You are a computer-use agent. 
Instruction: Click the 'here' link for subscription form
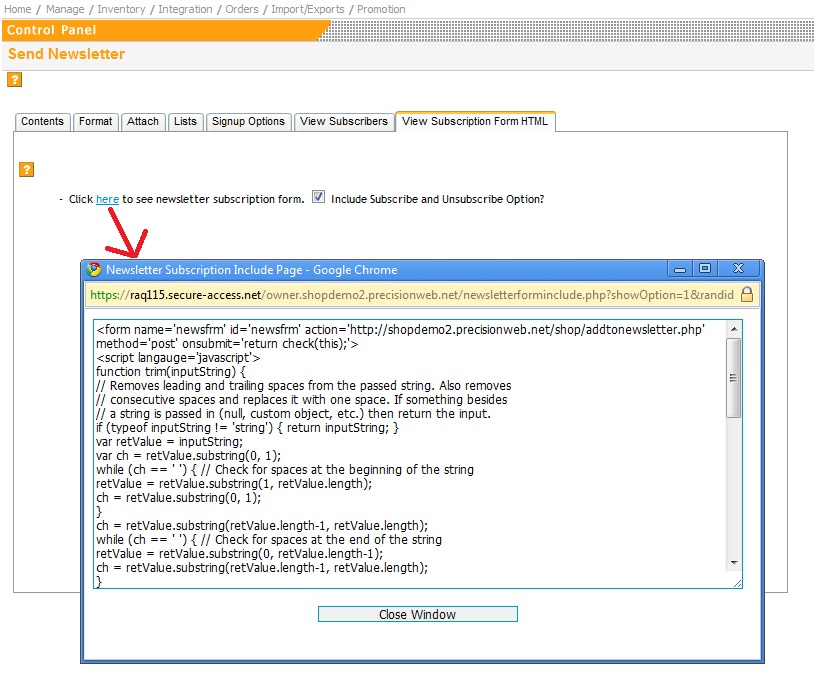click(x=107, y=199)
